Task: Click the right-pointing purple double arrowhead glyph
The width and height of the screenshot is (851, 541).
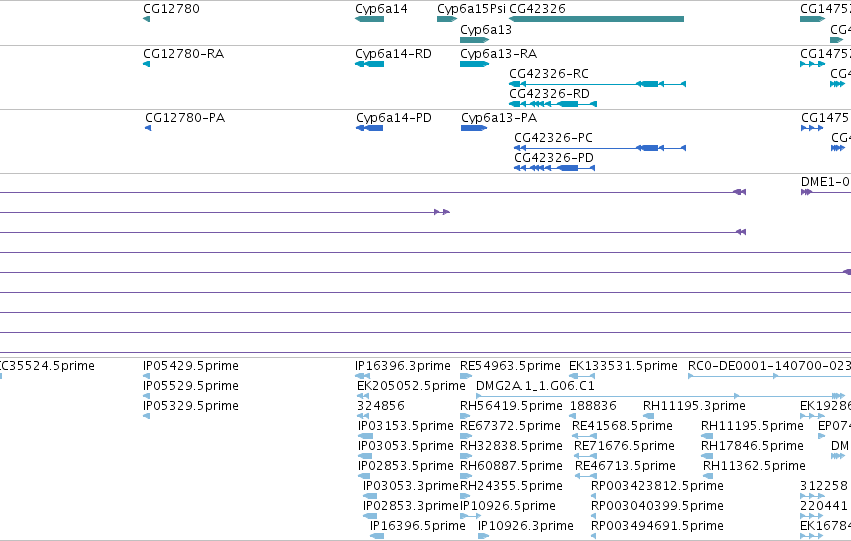Action: [442, 212]
